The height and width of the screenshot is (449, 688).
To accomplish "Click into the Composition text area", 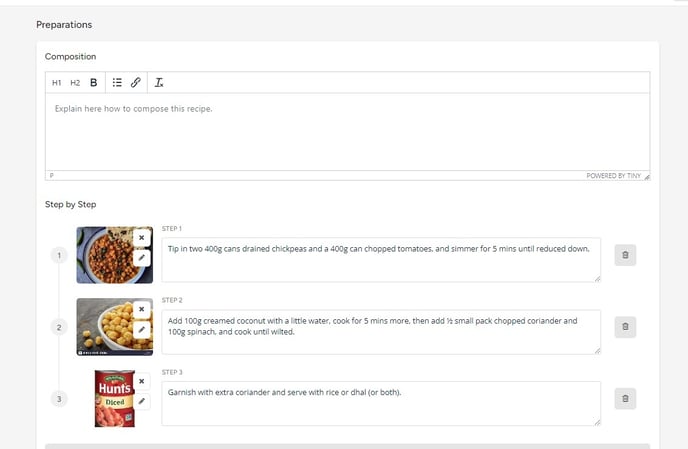I will click(348, 132).
